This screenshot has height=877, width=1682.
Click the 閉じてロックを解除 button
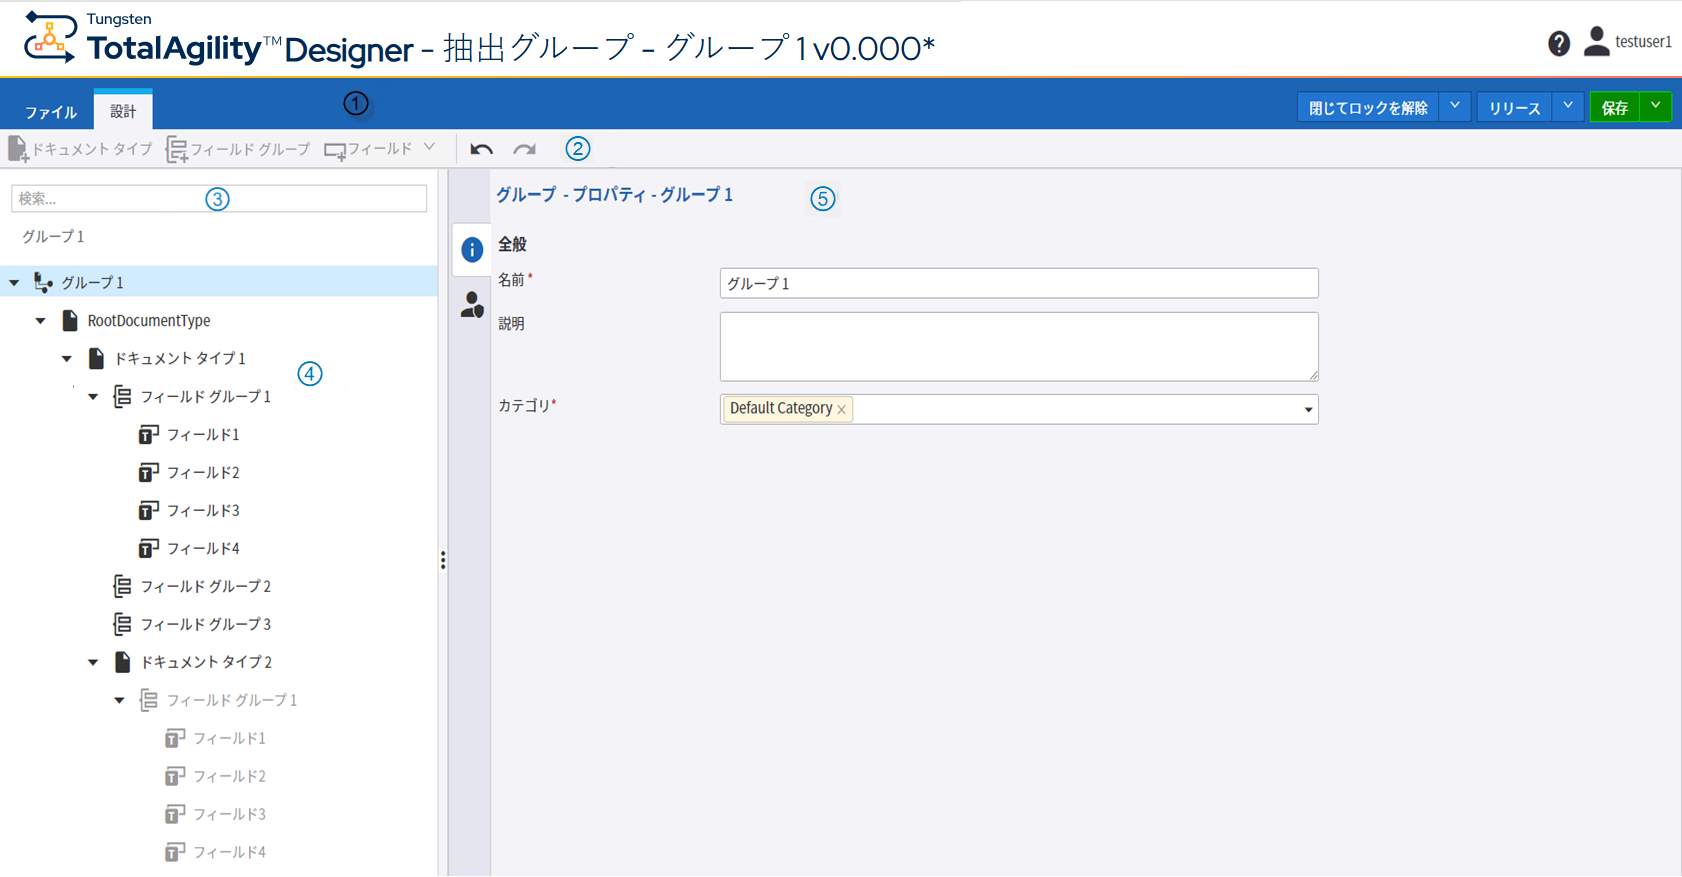[x=1367, y=108]
